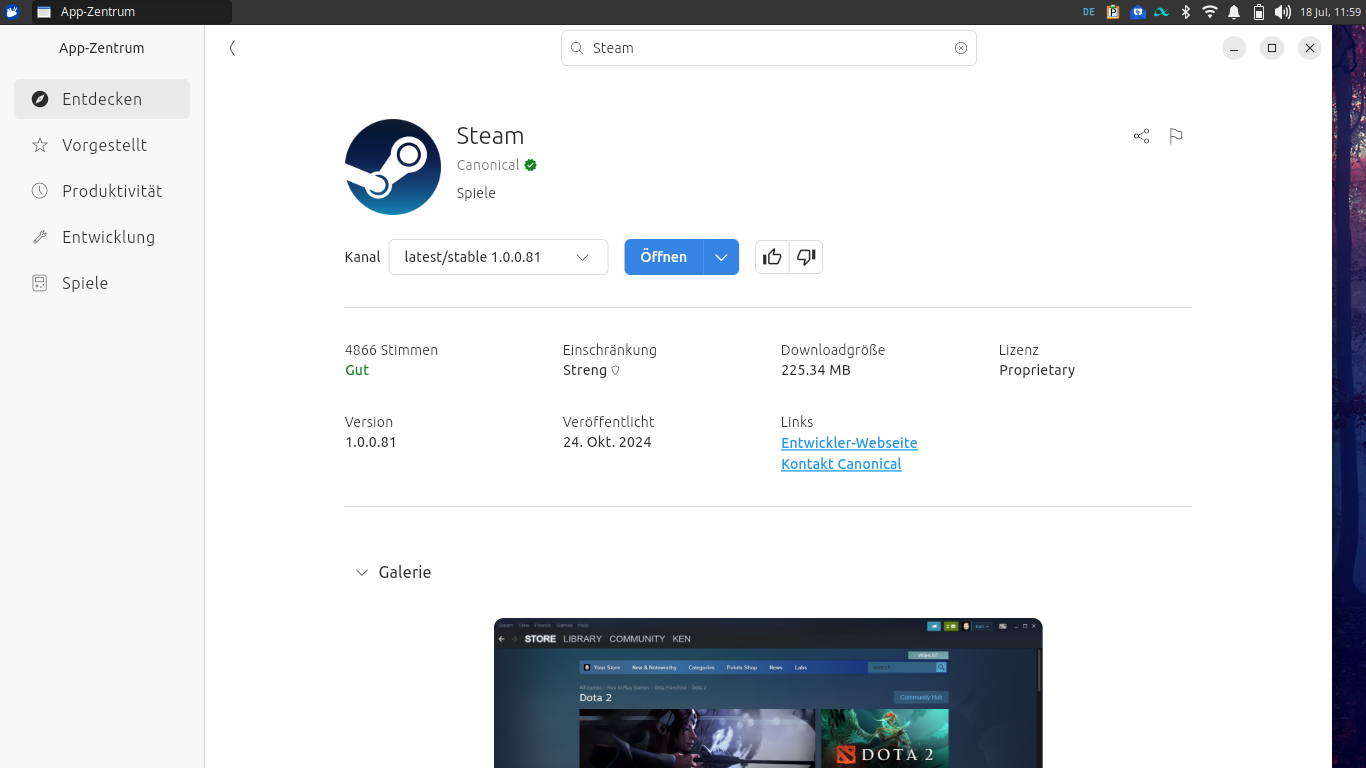Click the Spiele category label under Canonical
1366x768 pixels.
pos(476,193)
